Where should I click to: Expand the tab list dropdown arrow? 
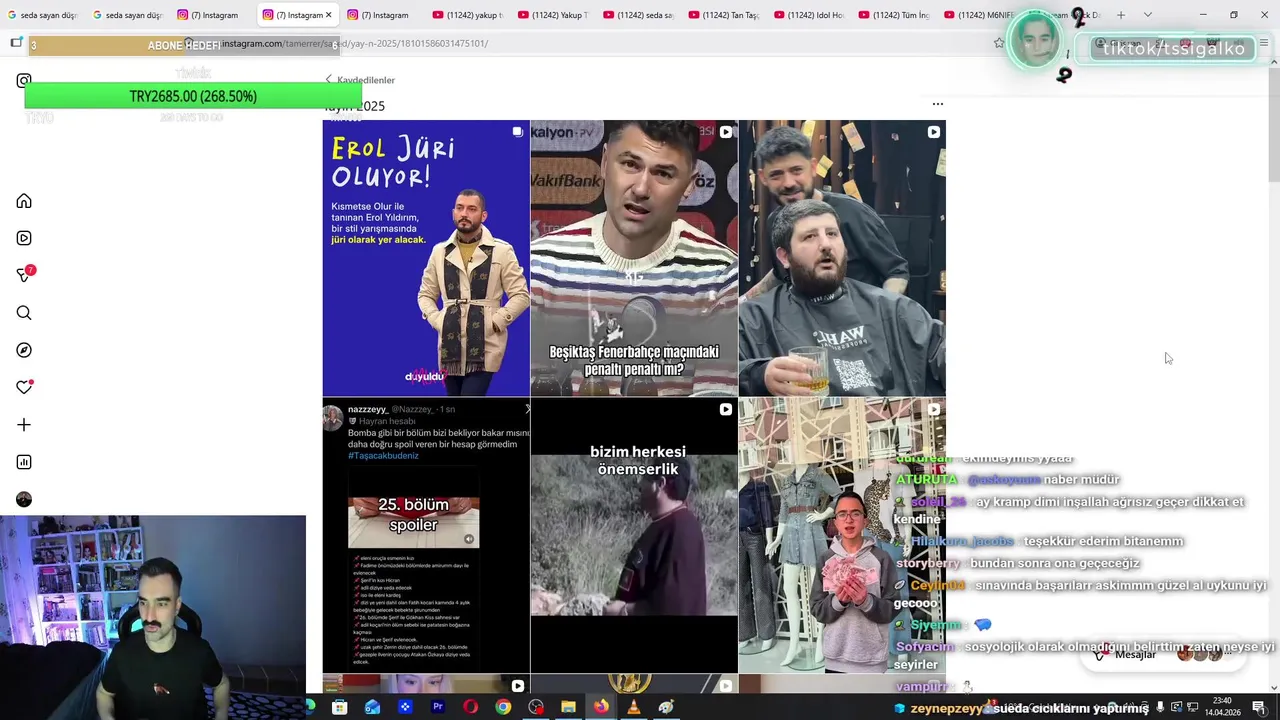(1147, 15)
